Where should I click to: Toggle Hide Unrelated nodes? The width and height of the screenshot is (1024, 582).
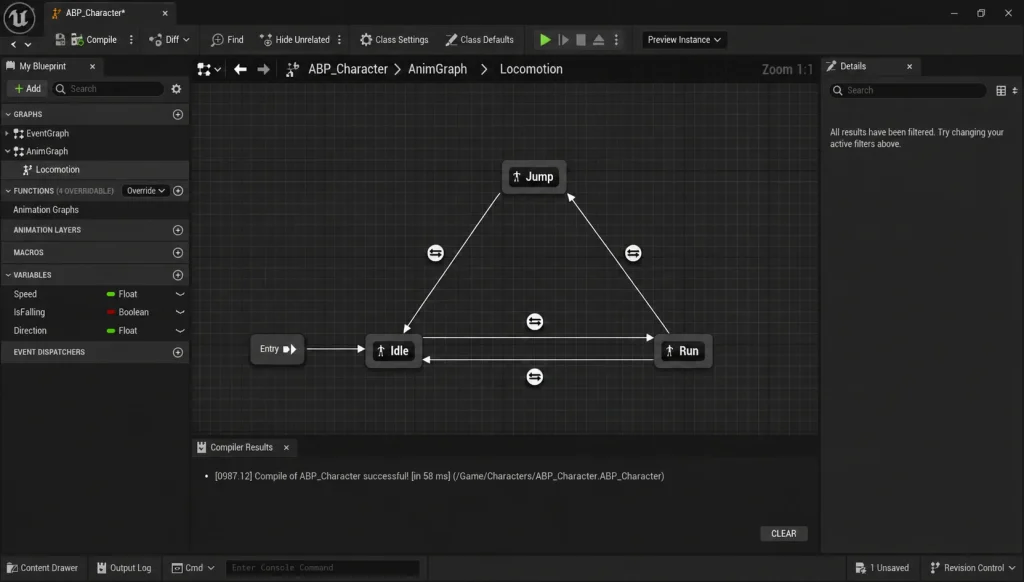tap(295, 40)
